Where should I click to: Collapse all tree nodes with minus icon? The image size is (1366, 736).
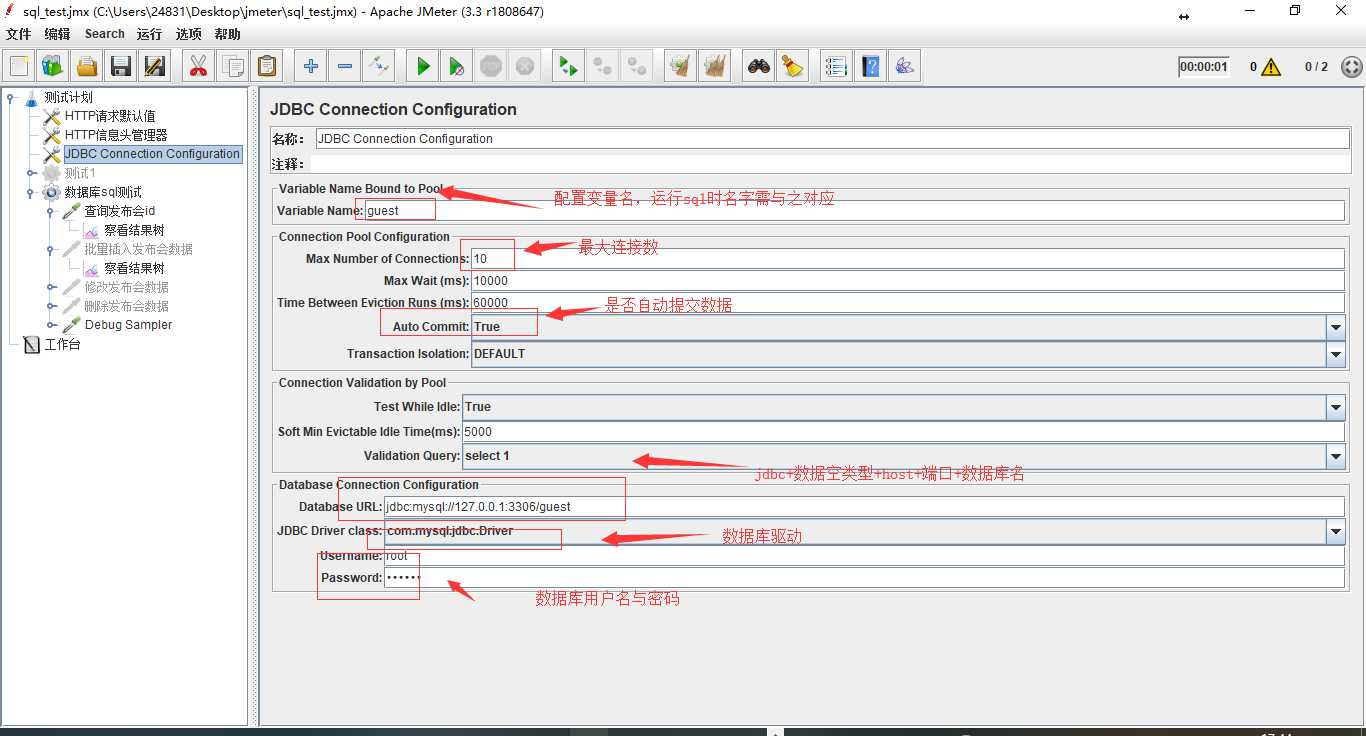(x=345, y=66)
